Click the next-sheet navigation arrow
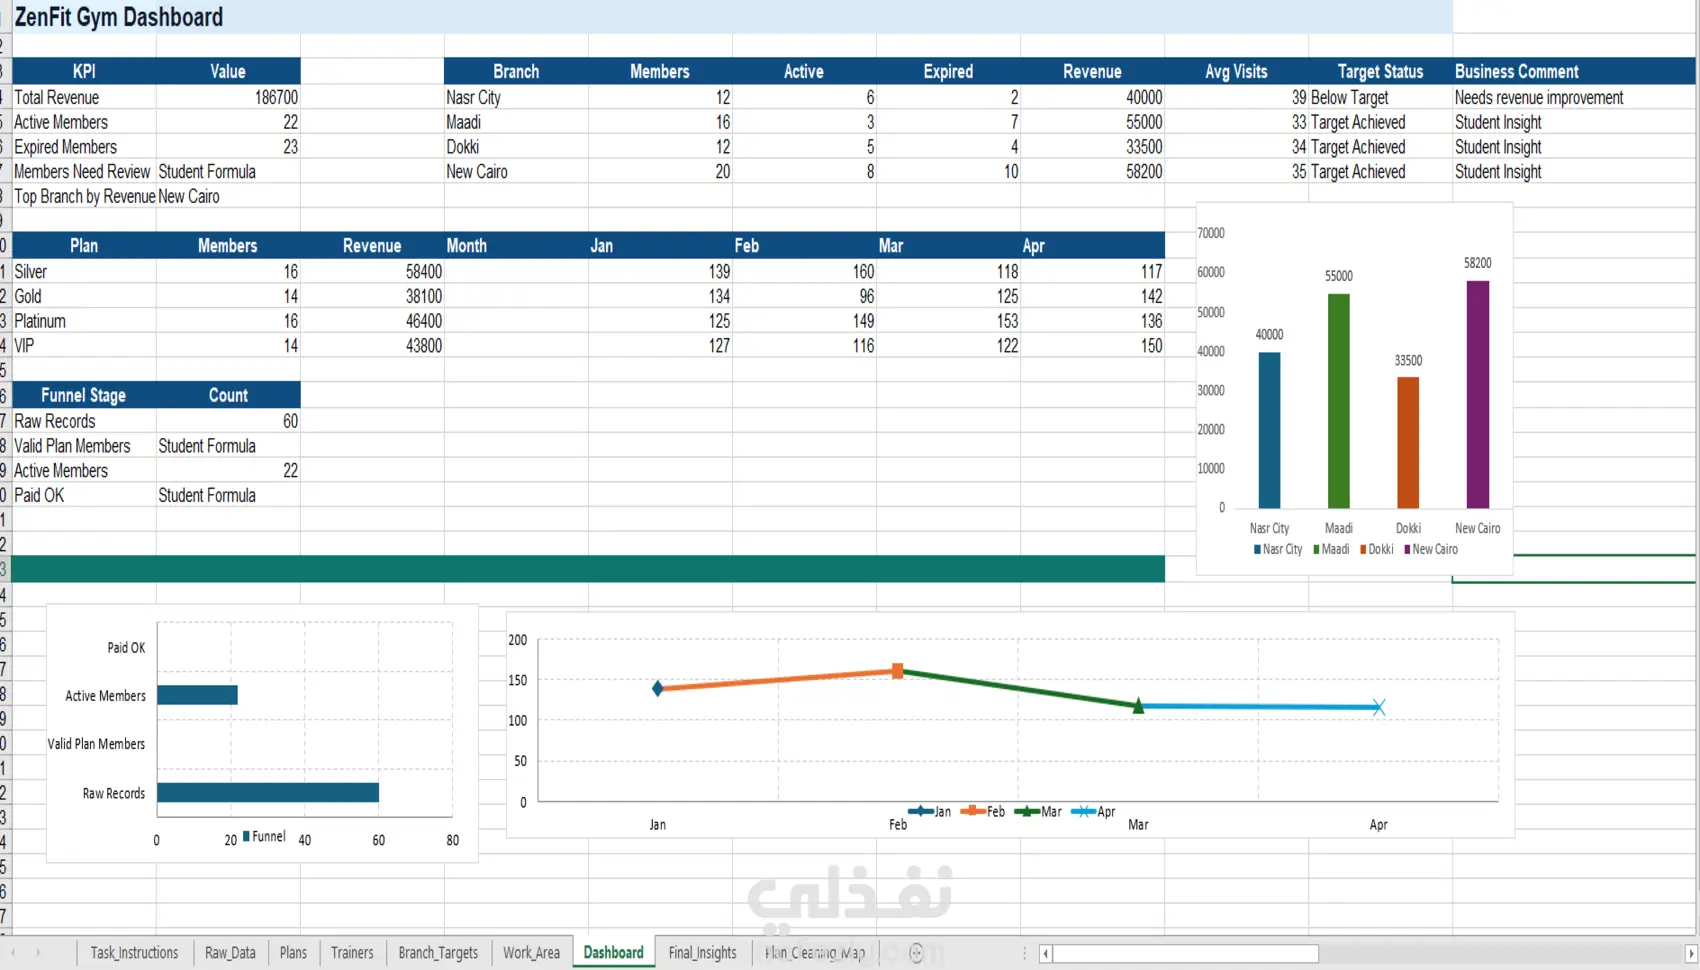The image size is (1700, 970). [x=38, y=953]
